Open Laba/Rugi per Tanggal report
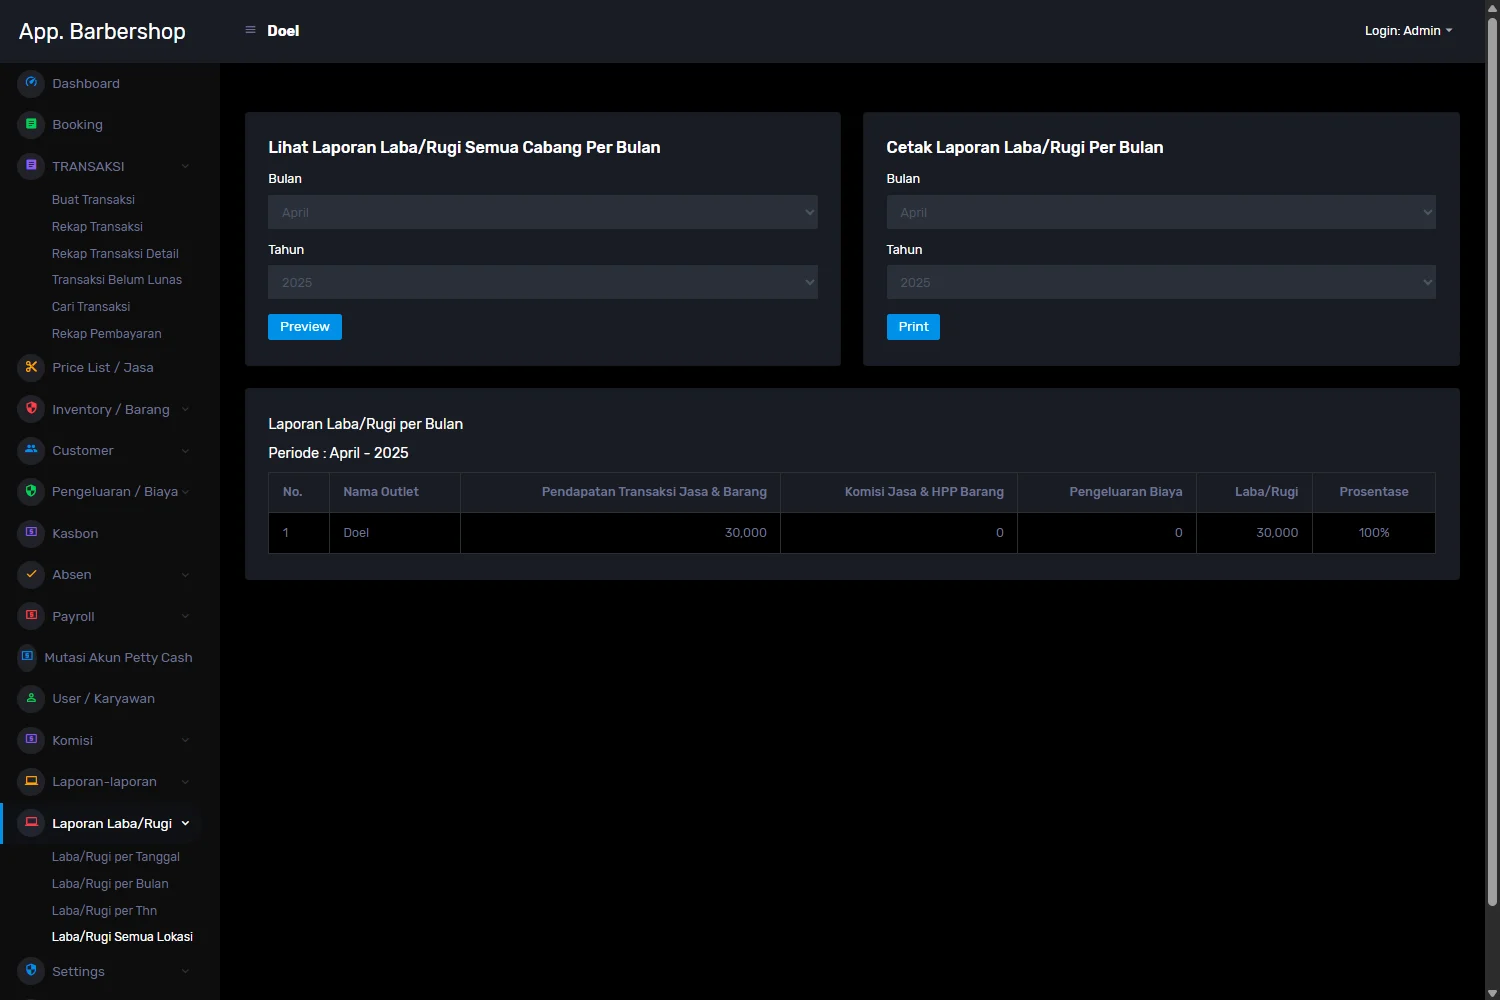The image size is (1500, 1000). [x=116, y=857]
